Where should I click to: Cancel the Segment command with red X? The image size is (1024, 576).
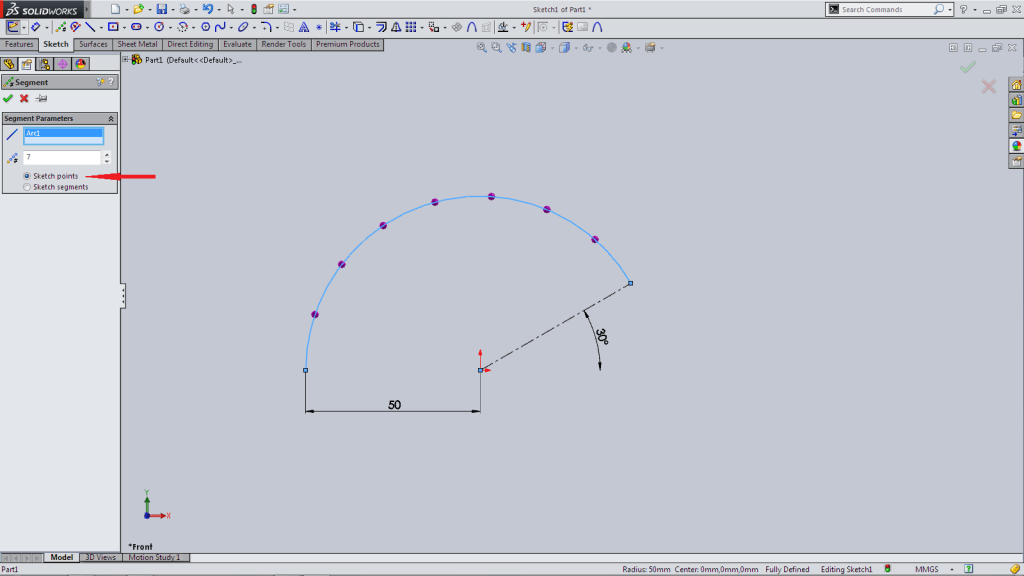[23, 99]
